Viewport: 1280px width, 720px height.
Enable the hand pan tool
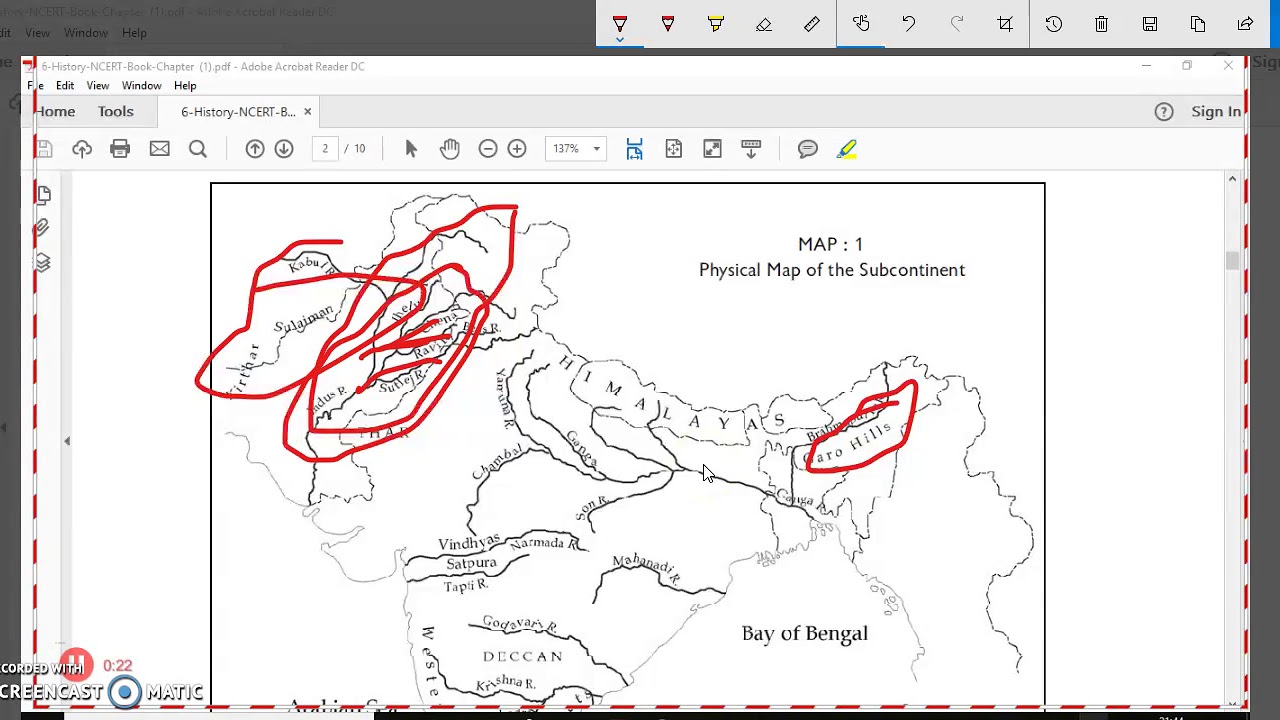450,149
